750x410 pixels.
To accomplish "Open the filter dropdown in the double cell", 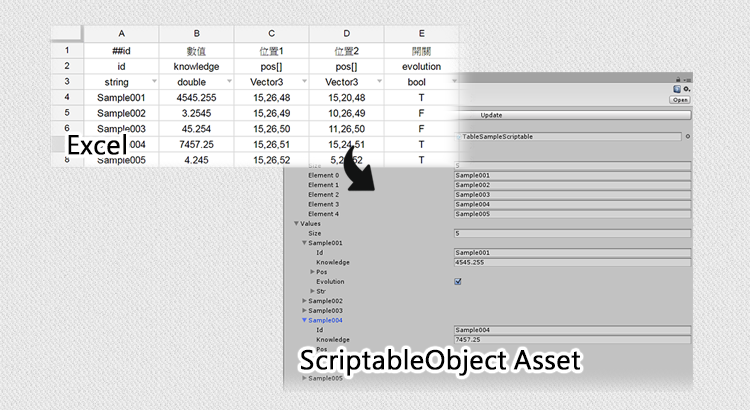I will point(229,81).
